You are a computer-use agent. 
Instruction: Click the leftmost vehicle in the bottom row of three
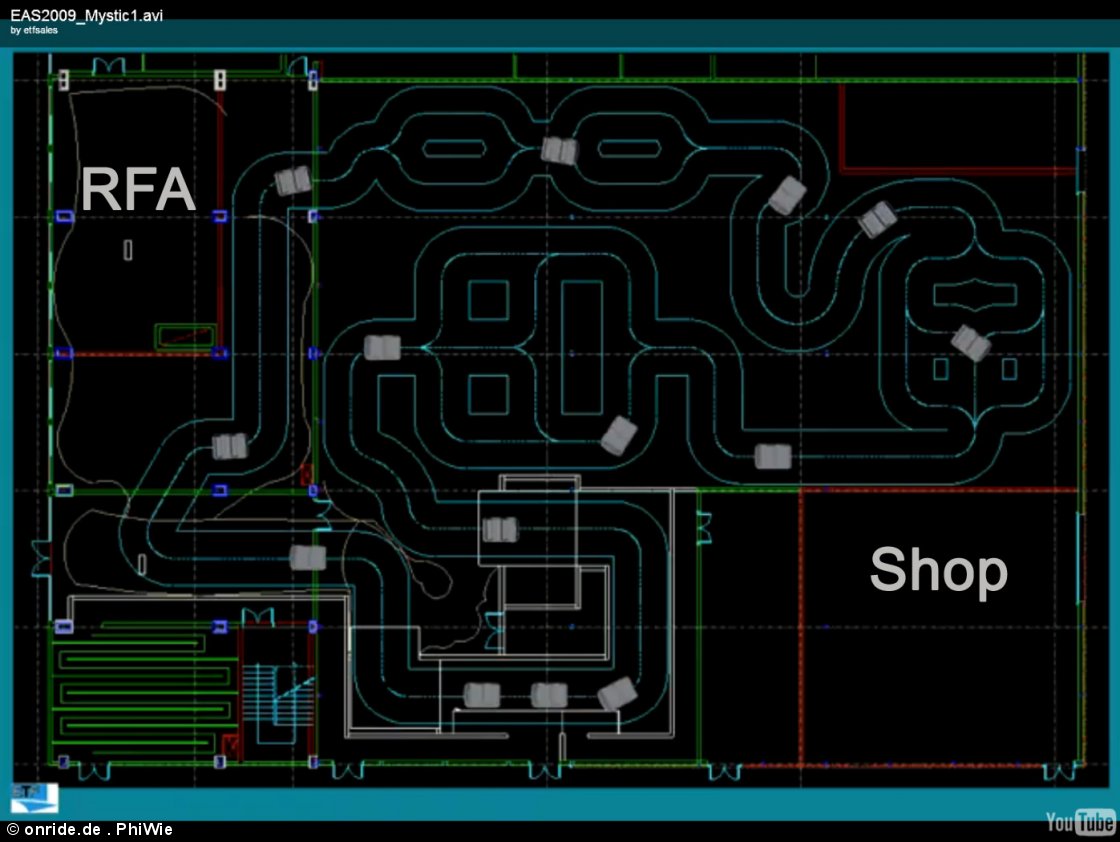482,695
